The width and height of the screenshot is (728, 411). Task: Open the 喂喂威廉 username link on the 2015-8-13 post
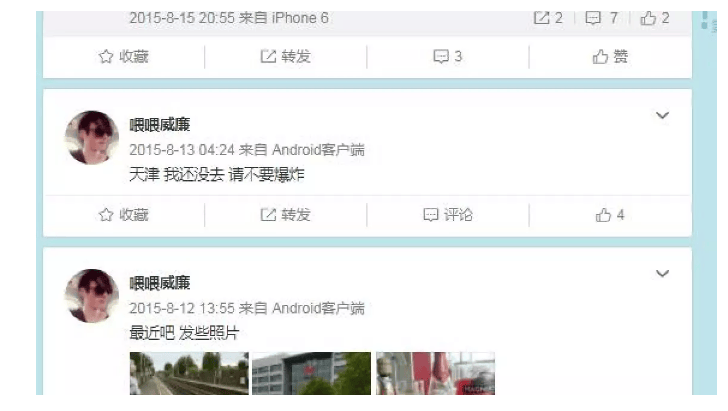point(160,124)
